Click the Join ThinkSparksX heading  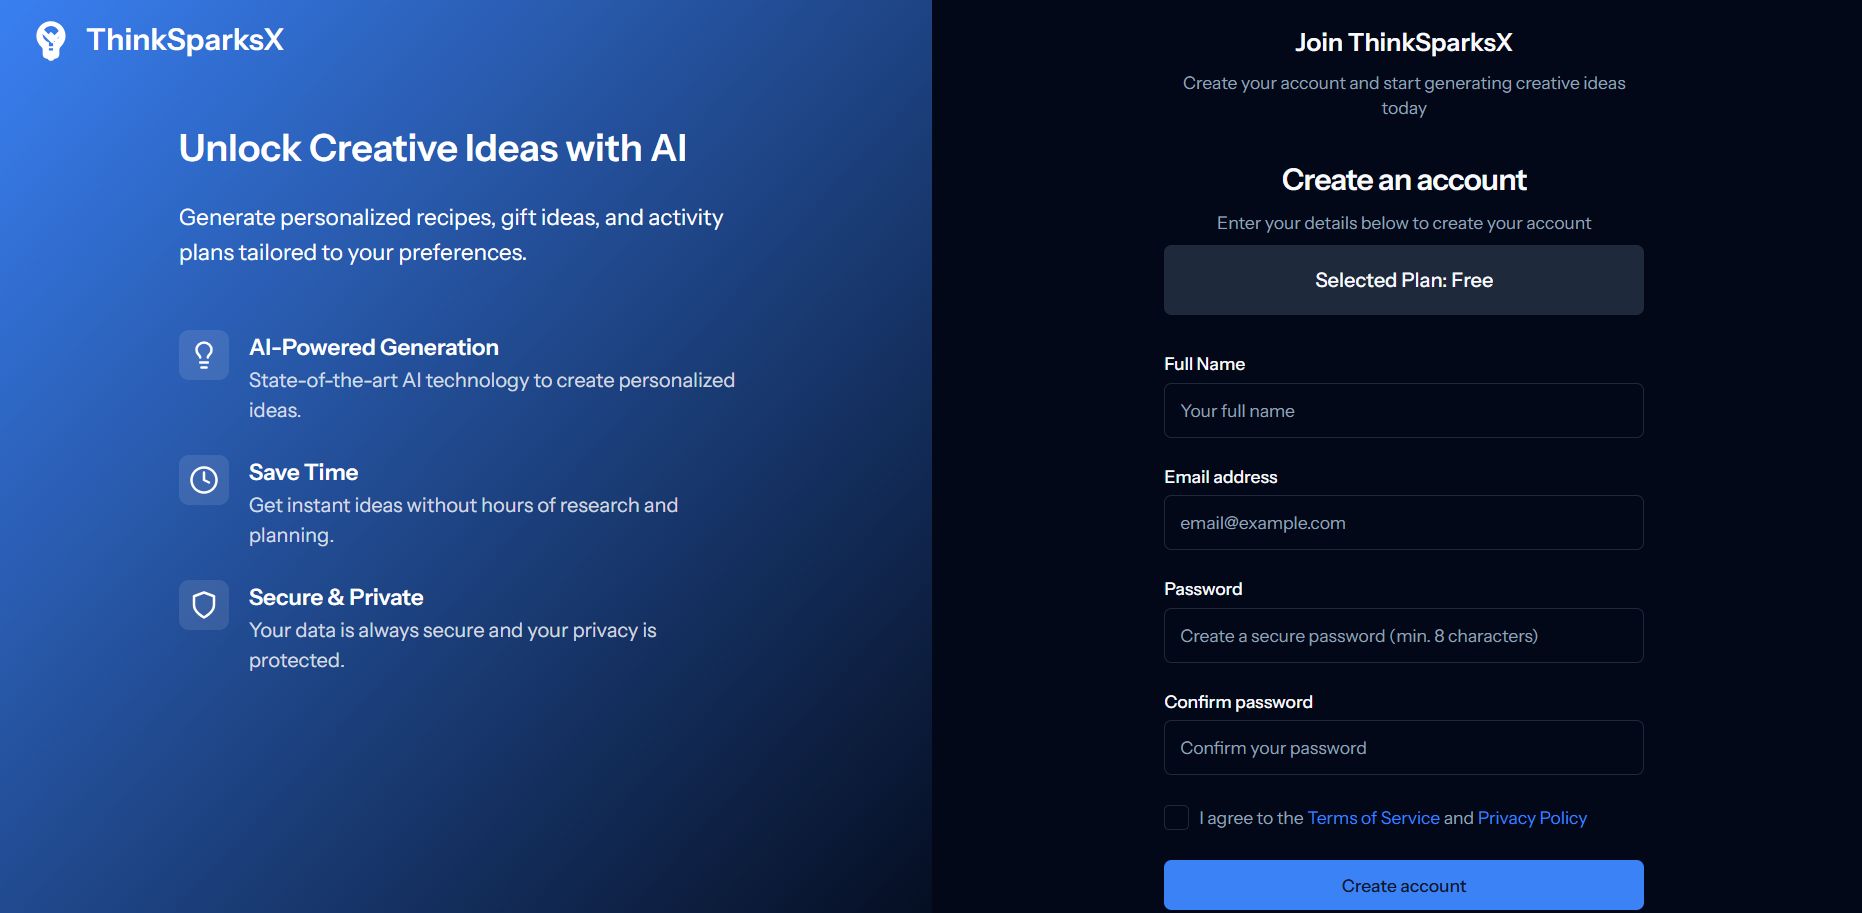click(x=1403, y=42)
